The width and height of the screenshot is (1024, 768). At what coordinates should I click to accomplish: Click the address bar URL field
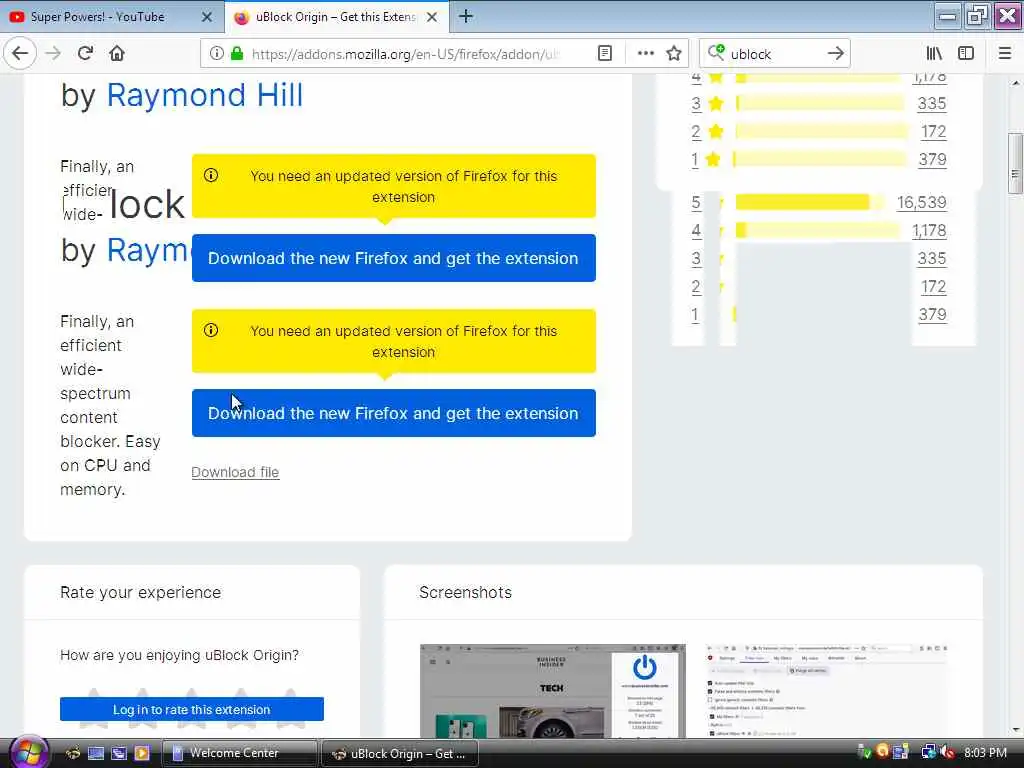pyautogui.click(x=405, y=54)
